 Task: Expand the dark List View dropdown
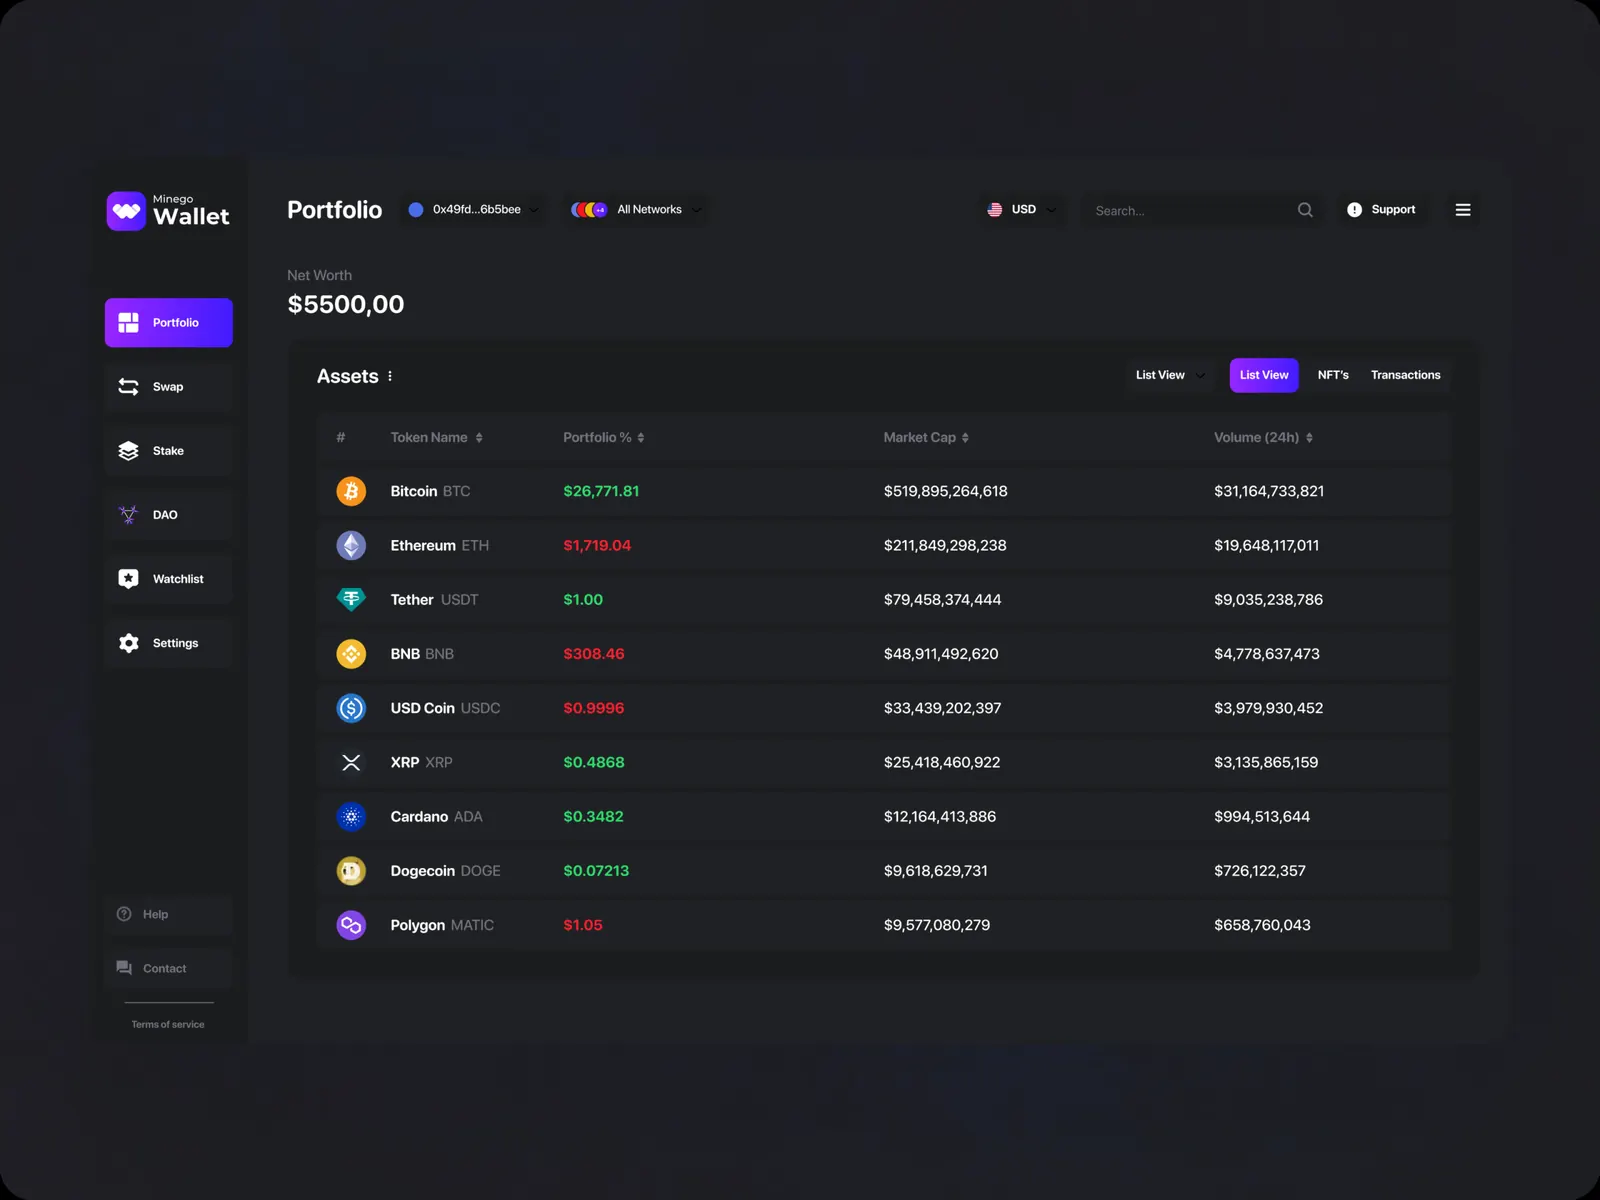(x=1170, y=376)
